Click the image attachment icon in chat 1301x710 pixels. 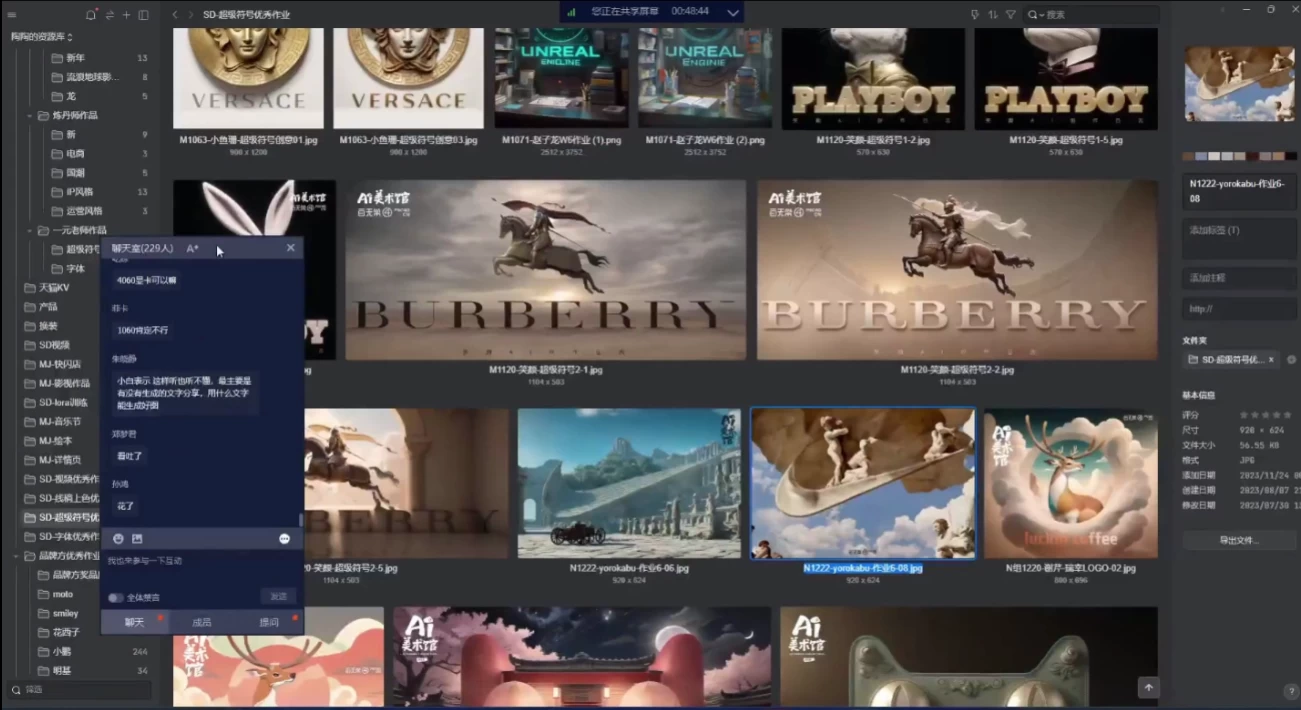(x=138, y=539)
